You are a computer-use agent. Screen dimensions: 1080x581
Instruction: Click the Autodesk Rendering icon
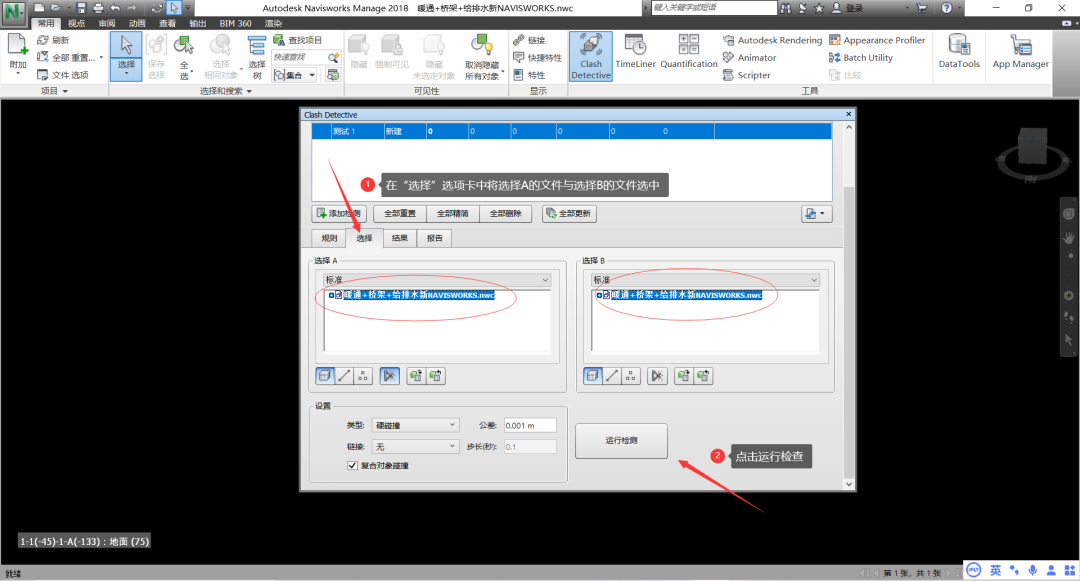(x=728, y=41)
